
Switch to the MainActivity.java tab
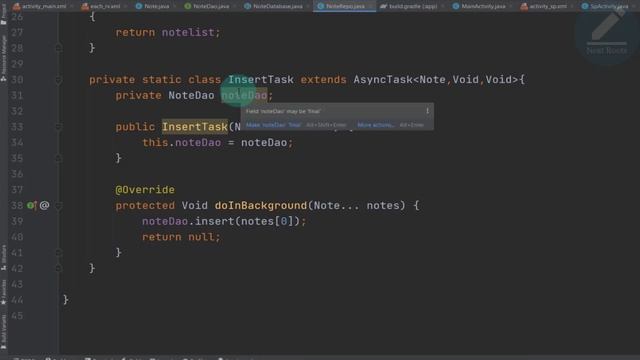480,6
